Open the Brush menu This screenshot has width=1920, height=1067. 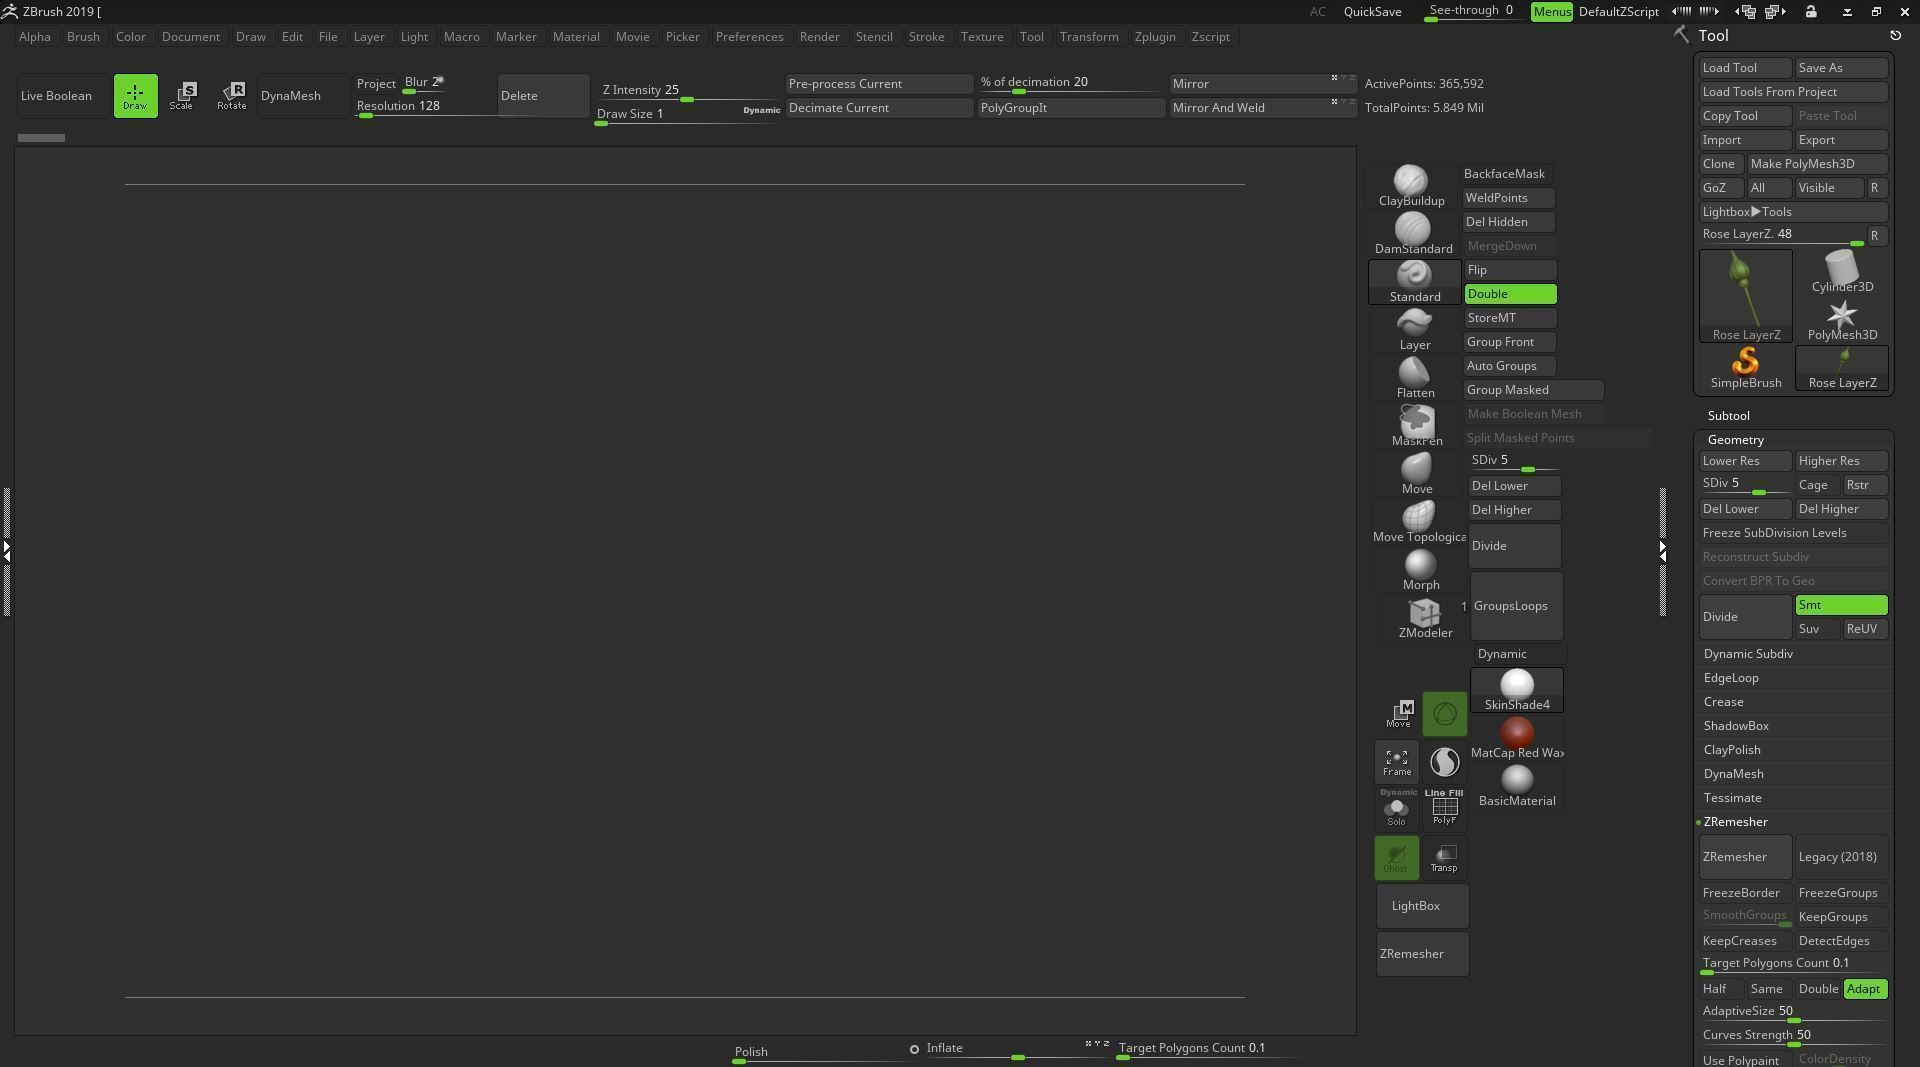(83, 37)
